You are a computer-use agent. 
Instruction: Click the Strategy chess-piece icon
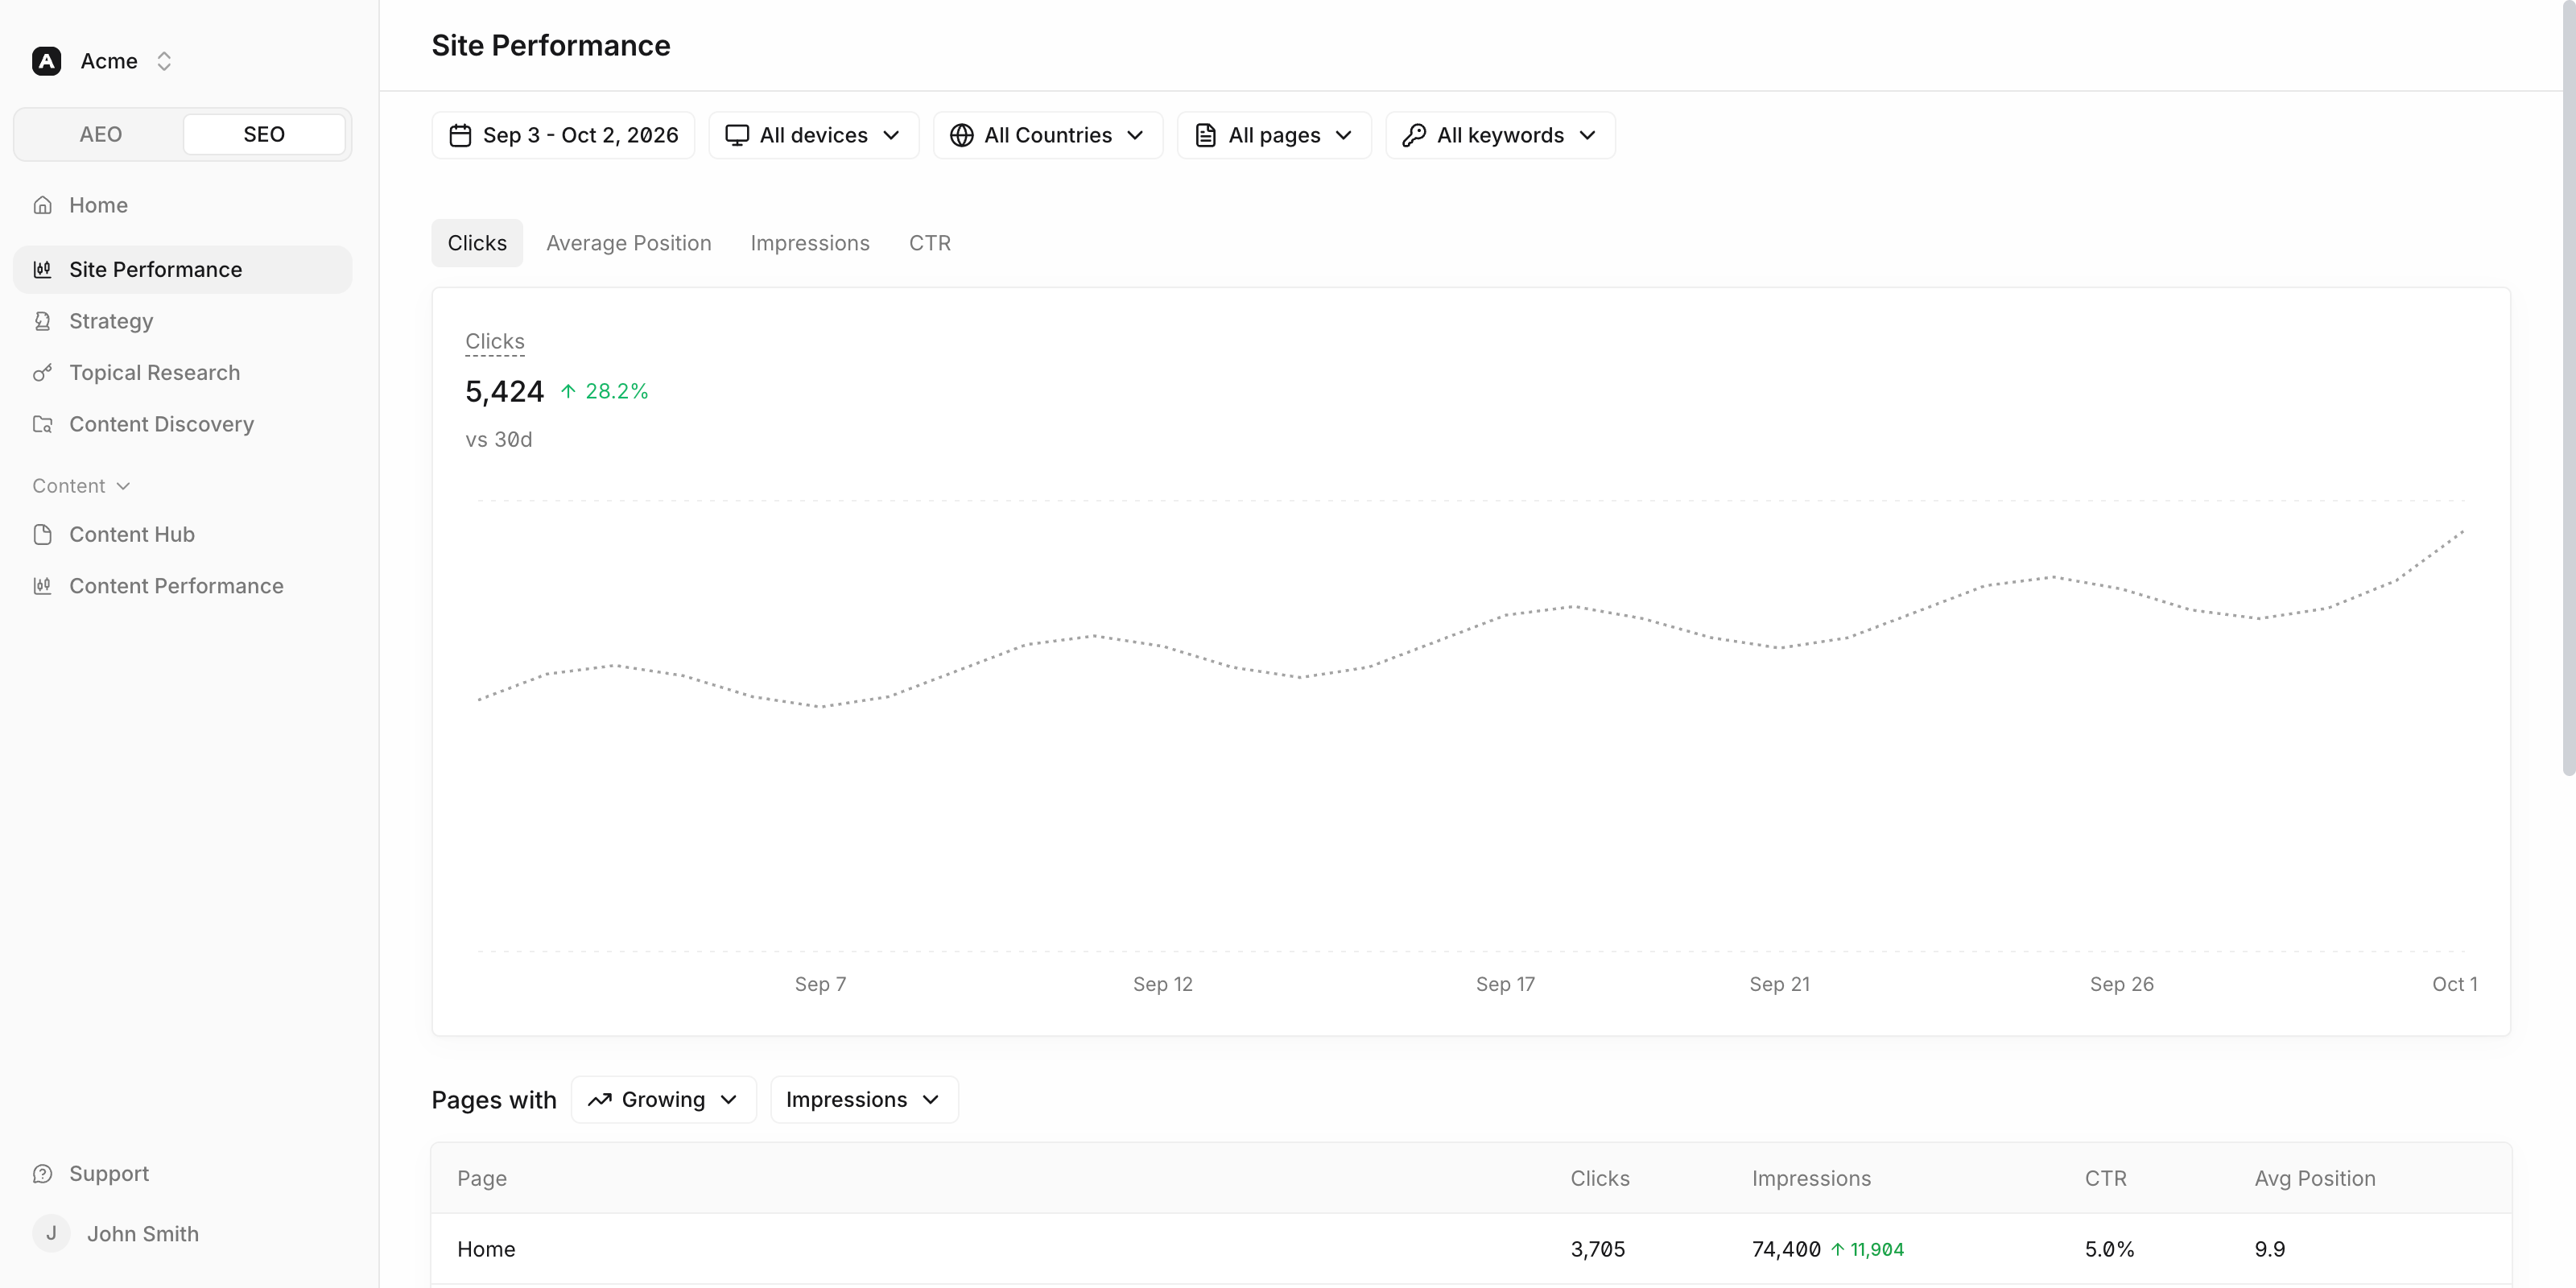(x=42, y=321)
